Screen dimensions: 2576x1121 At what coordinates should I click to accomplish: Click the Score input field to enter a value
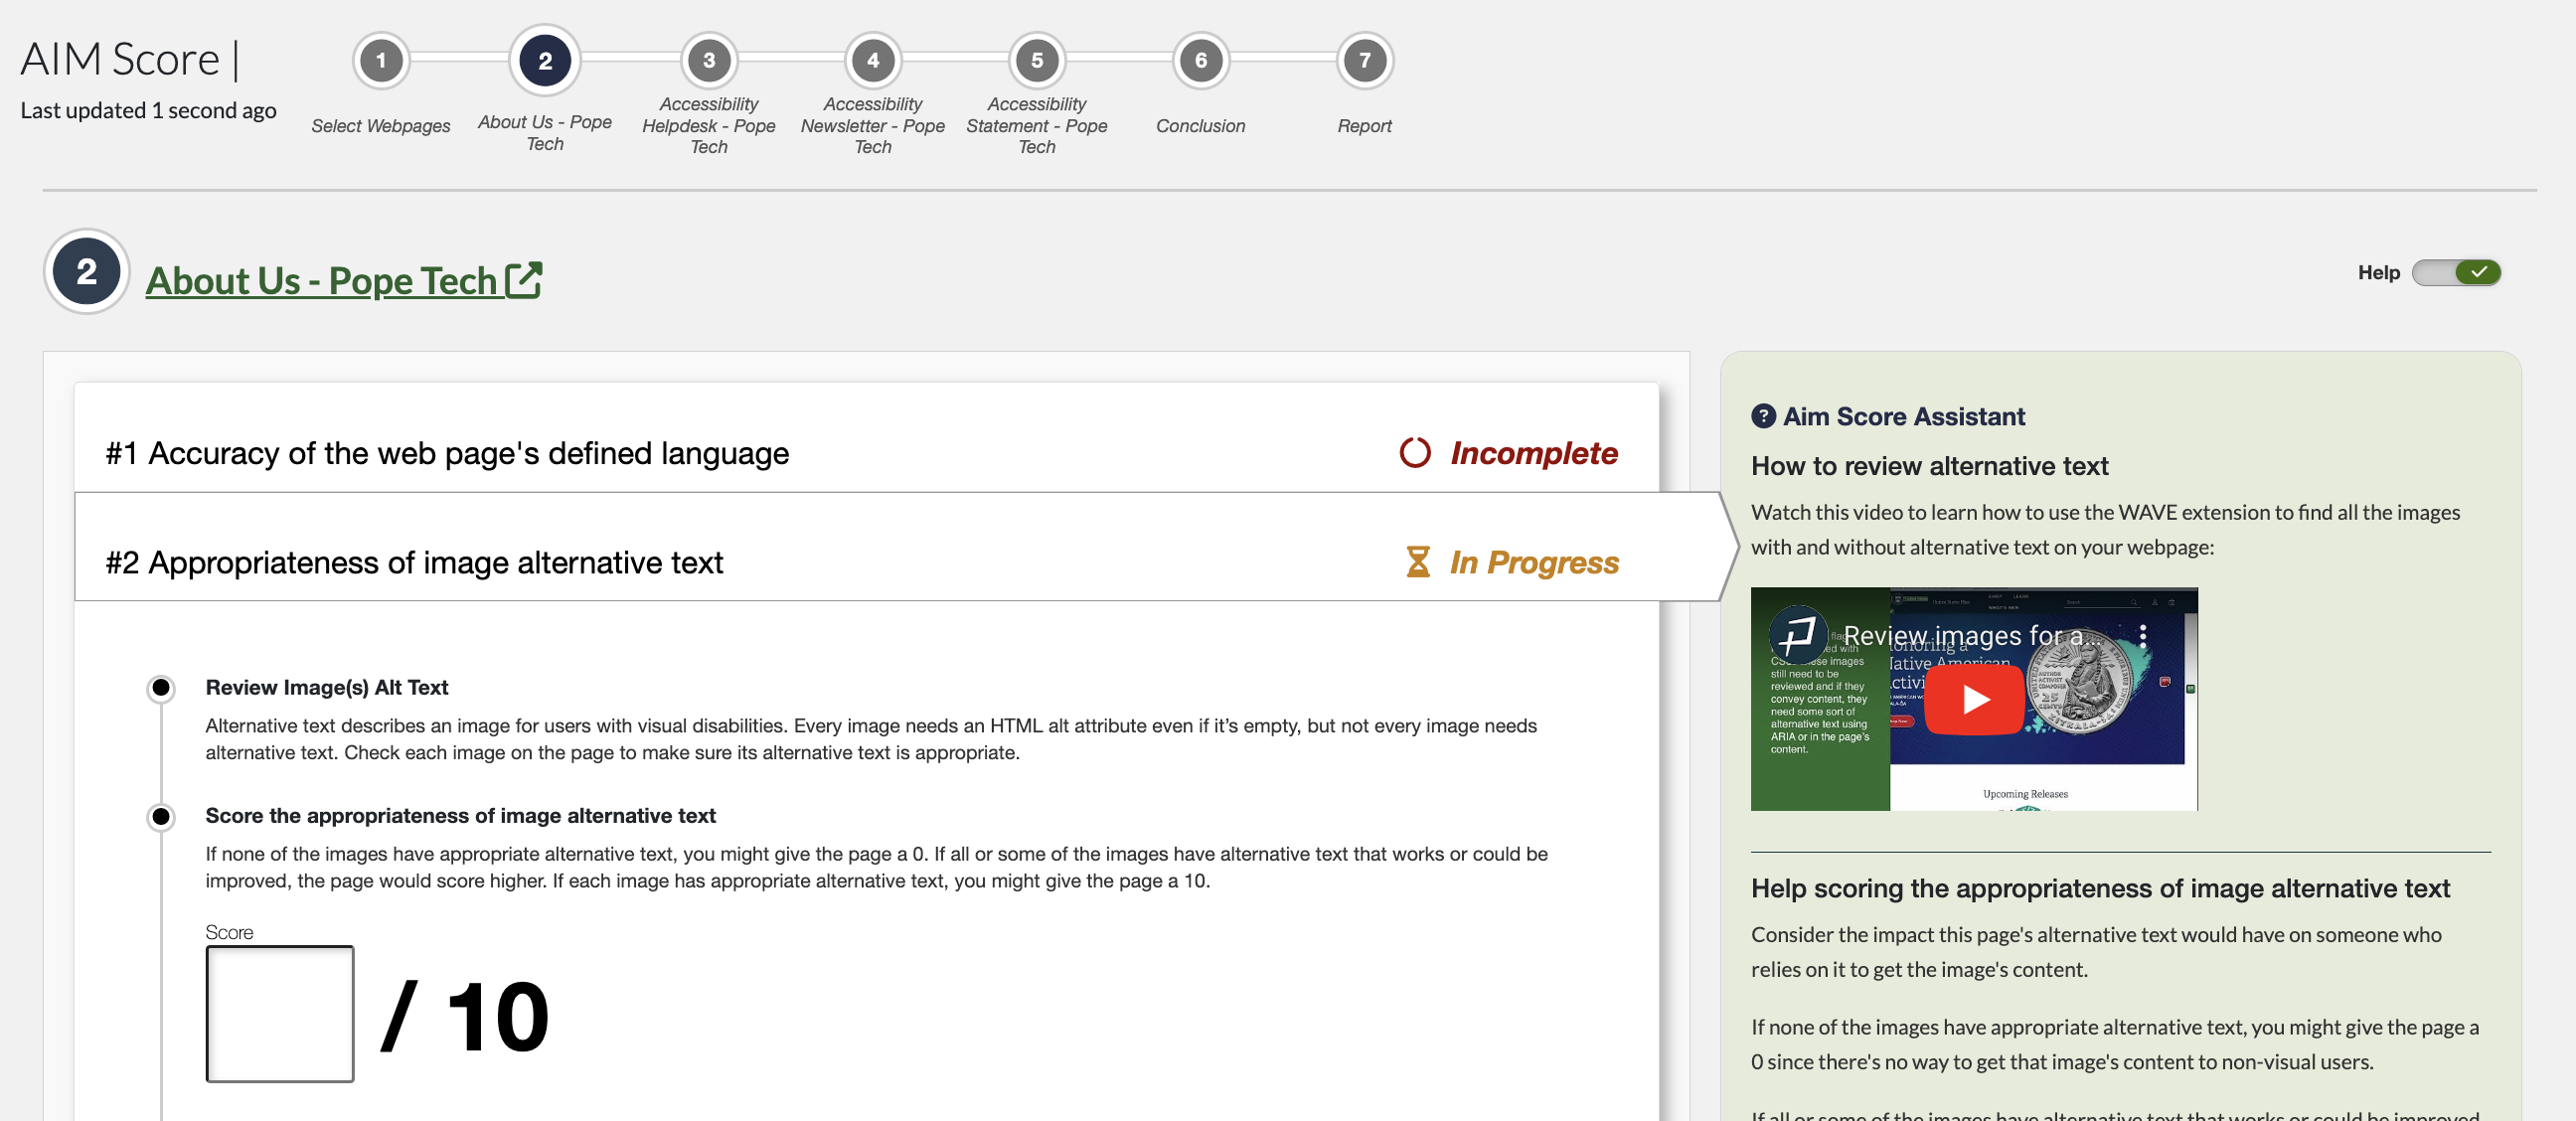279,1013
